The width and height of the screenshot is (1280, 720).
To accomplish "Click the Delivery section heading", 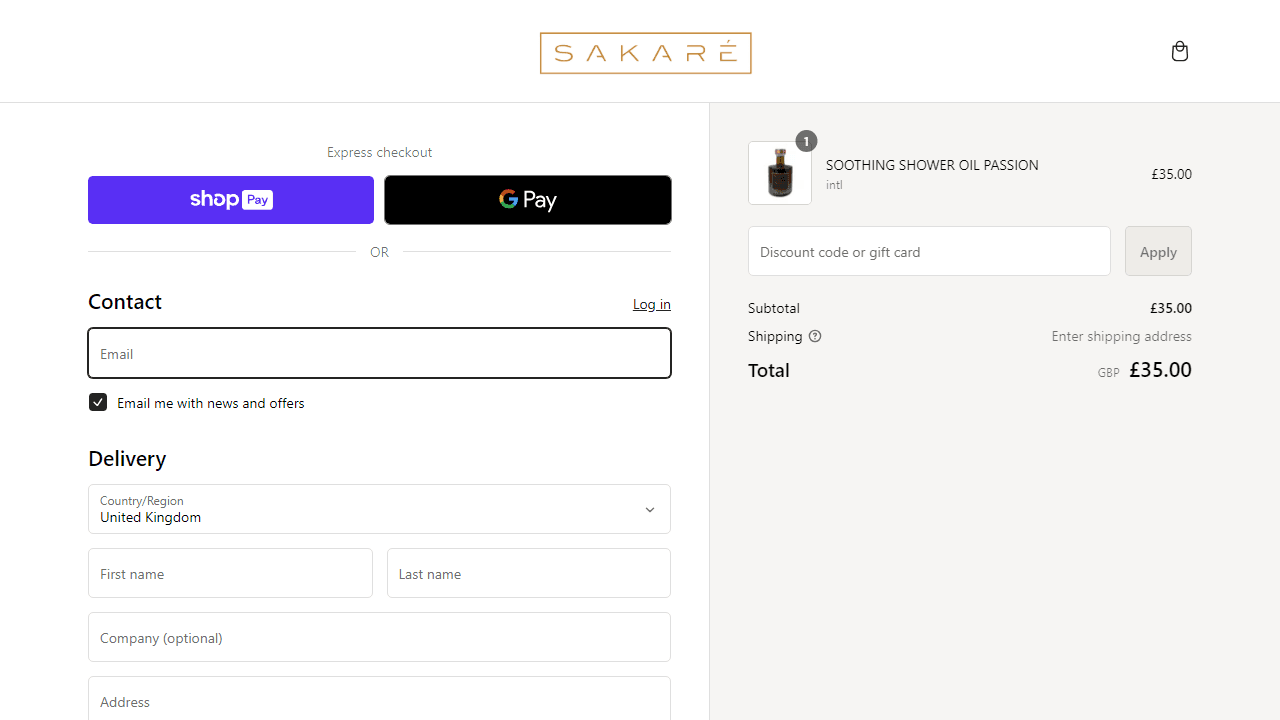I will click(127, 459).
